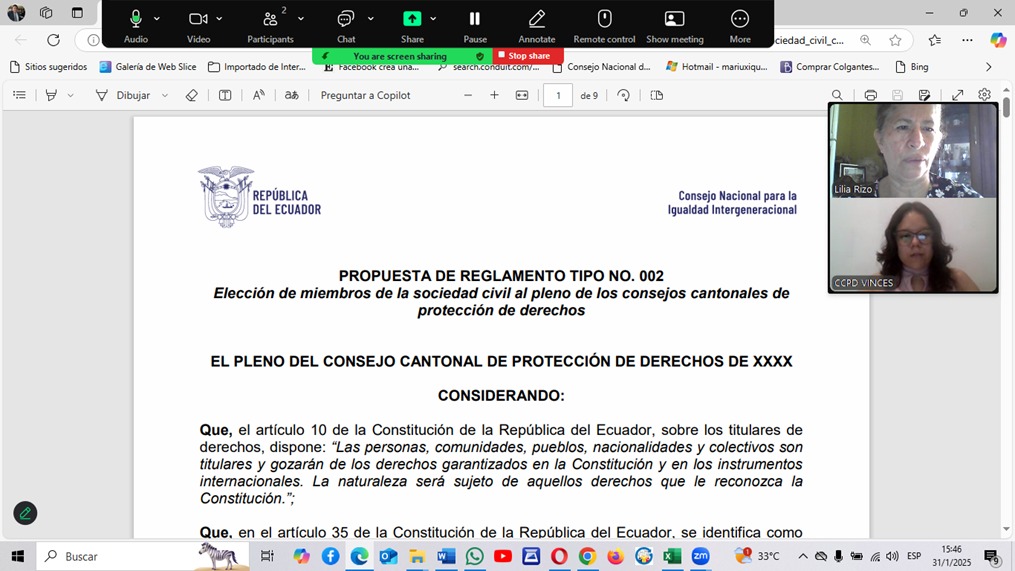The image size is (1015, 571).
Task: Expand the highlight color dropdown
Action: pyautogui.click(x=71, y=95)
